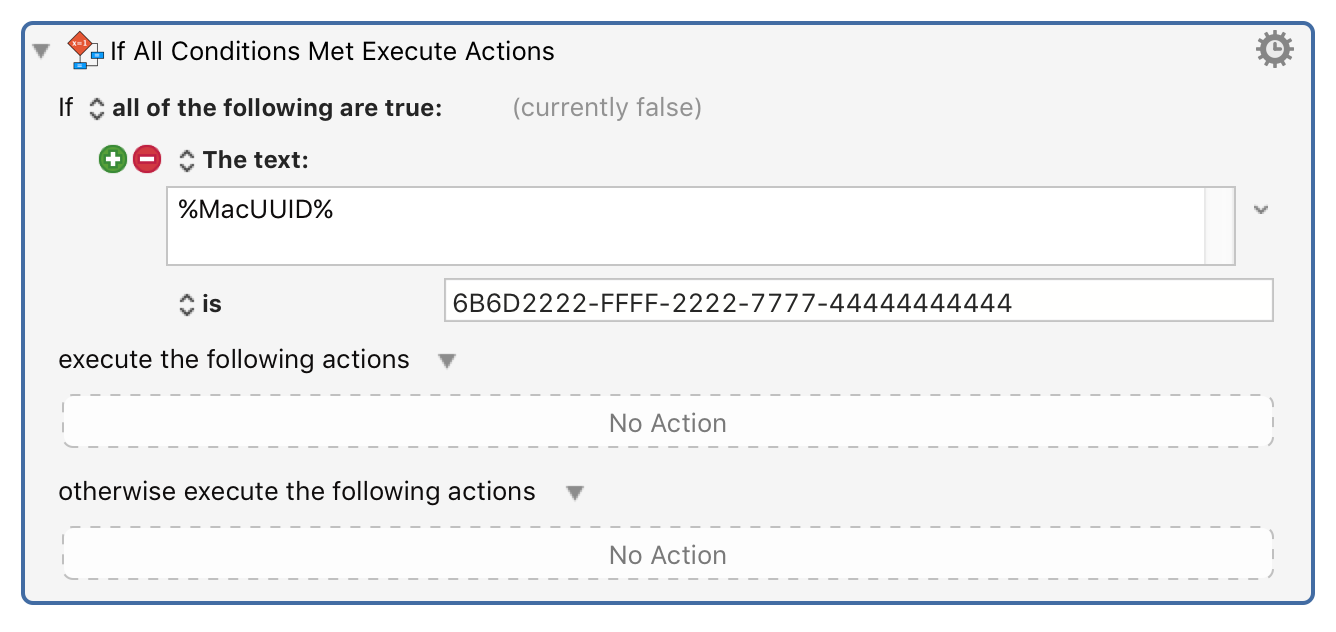The width and height of the screenshot is (1336, 632).
Task: Open the token insert chevron beside the text field
Action: point(1261,210)
